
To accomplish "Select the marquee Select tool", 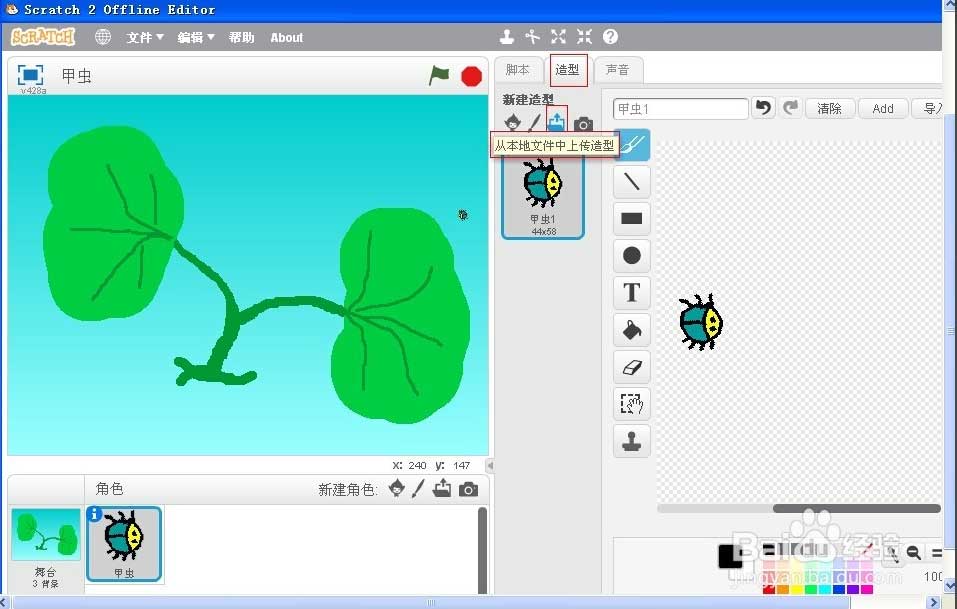I will pyautogui.click(x=632, y=403).
